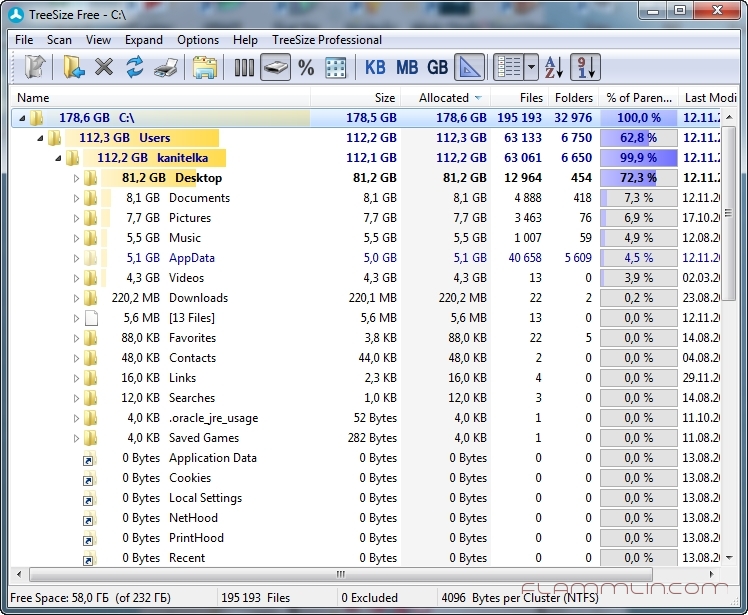The height and width of the screenshot is (615, 748).
Task: Select the Application Data shortcut icon
Action: tap(90, 459)
